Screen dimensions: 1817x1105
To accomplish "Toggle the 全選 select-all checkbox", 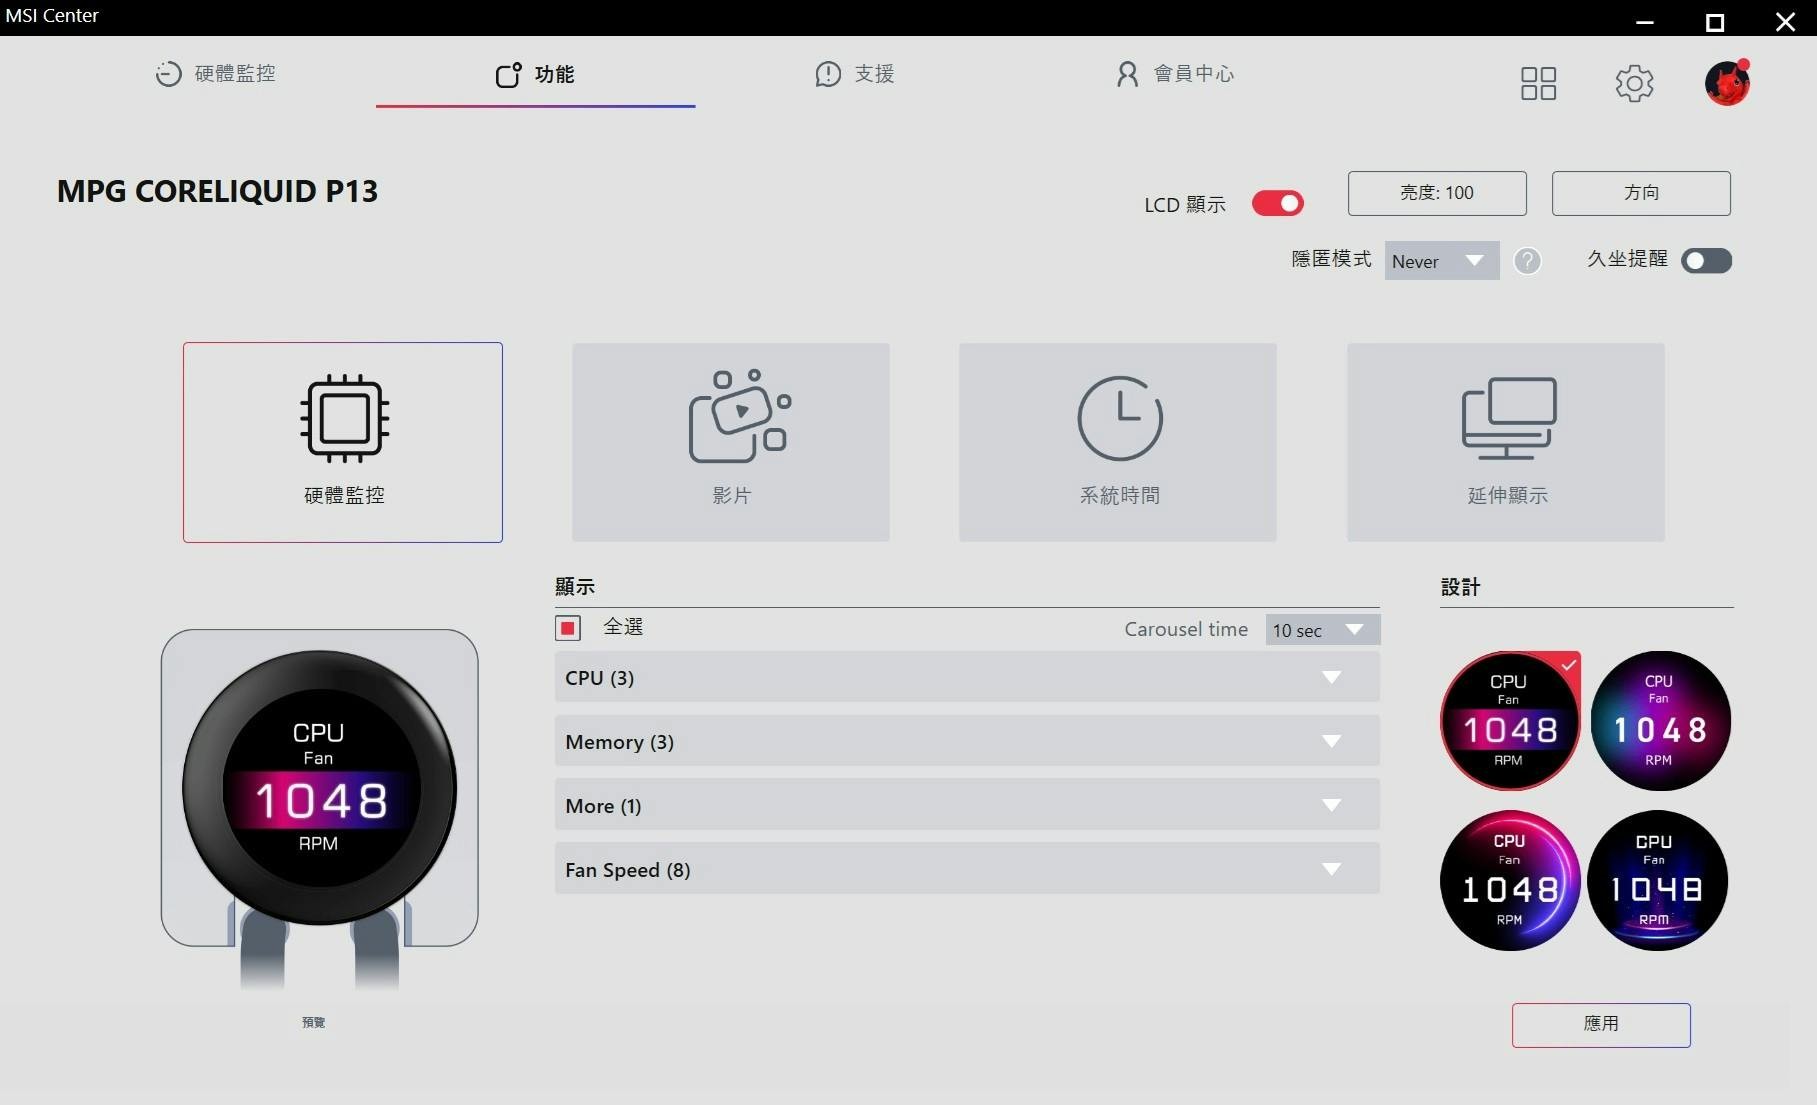I will tap(568, 628).
